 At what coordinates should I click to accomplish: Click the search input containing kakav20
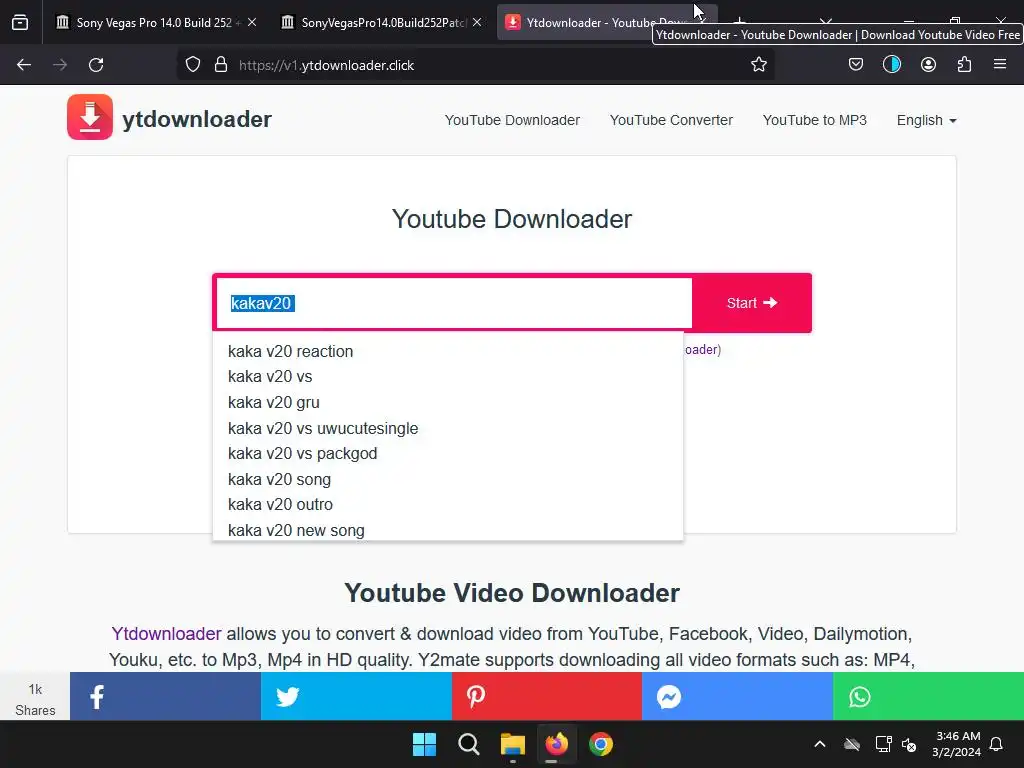click(454, 303)
